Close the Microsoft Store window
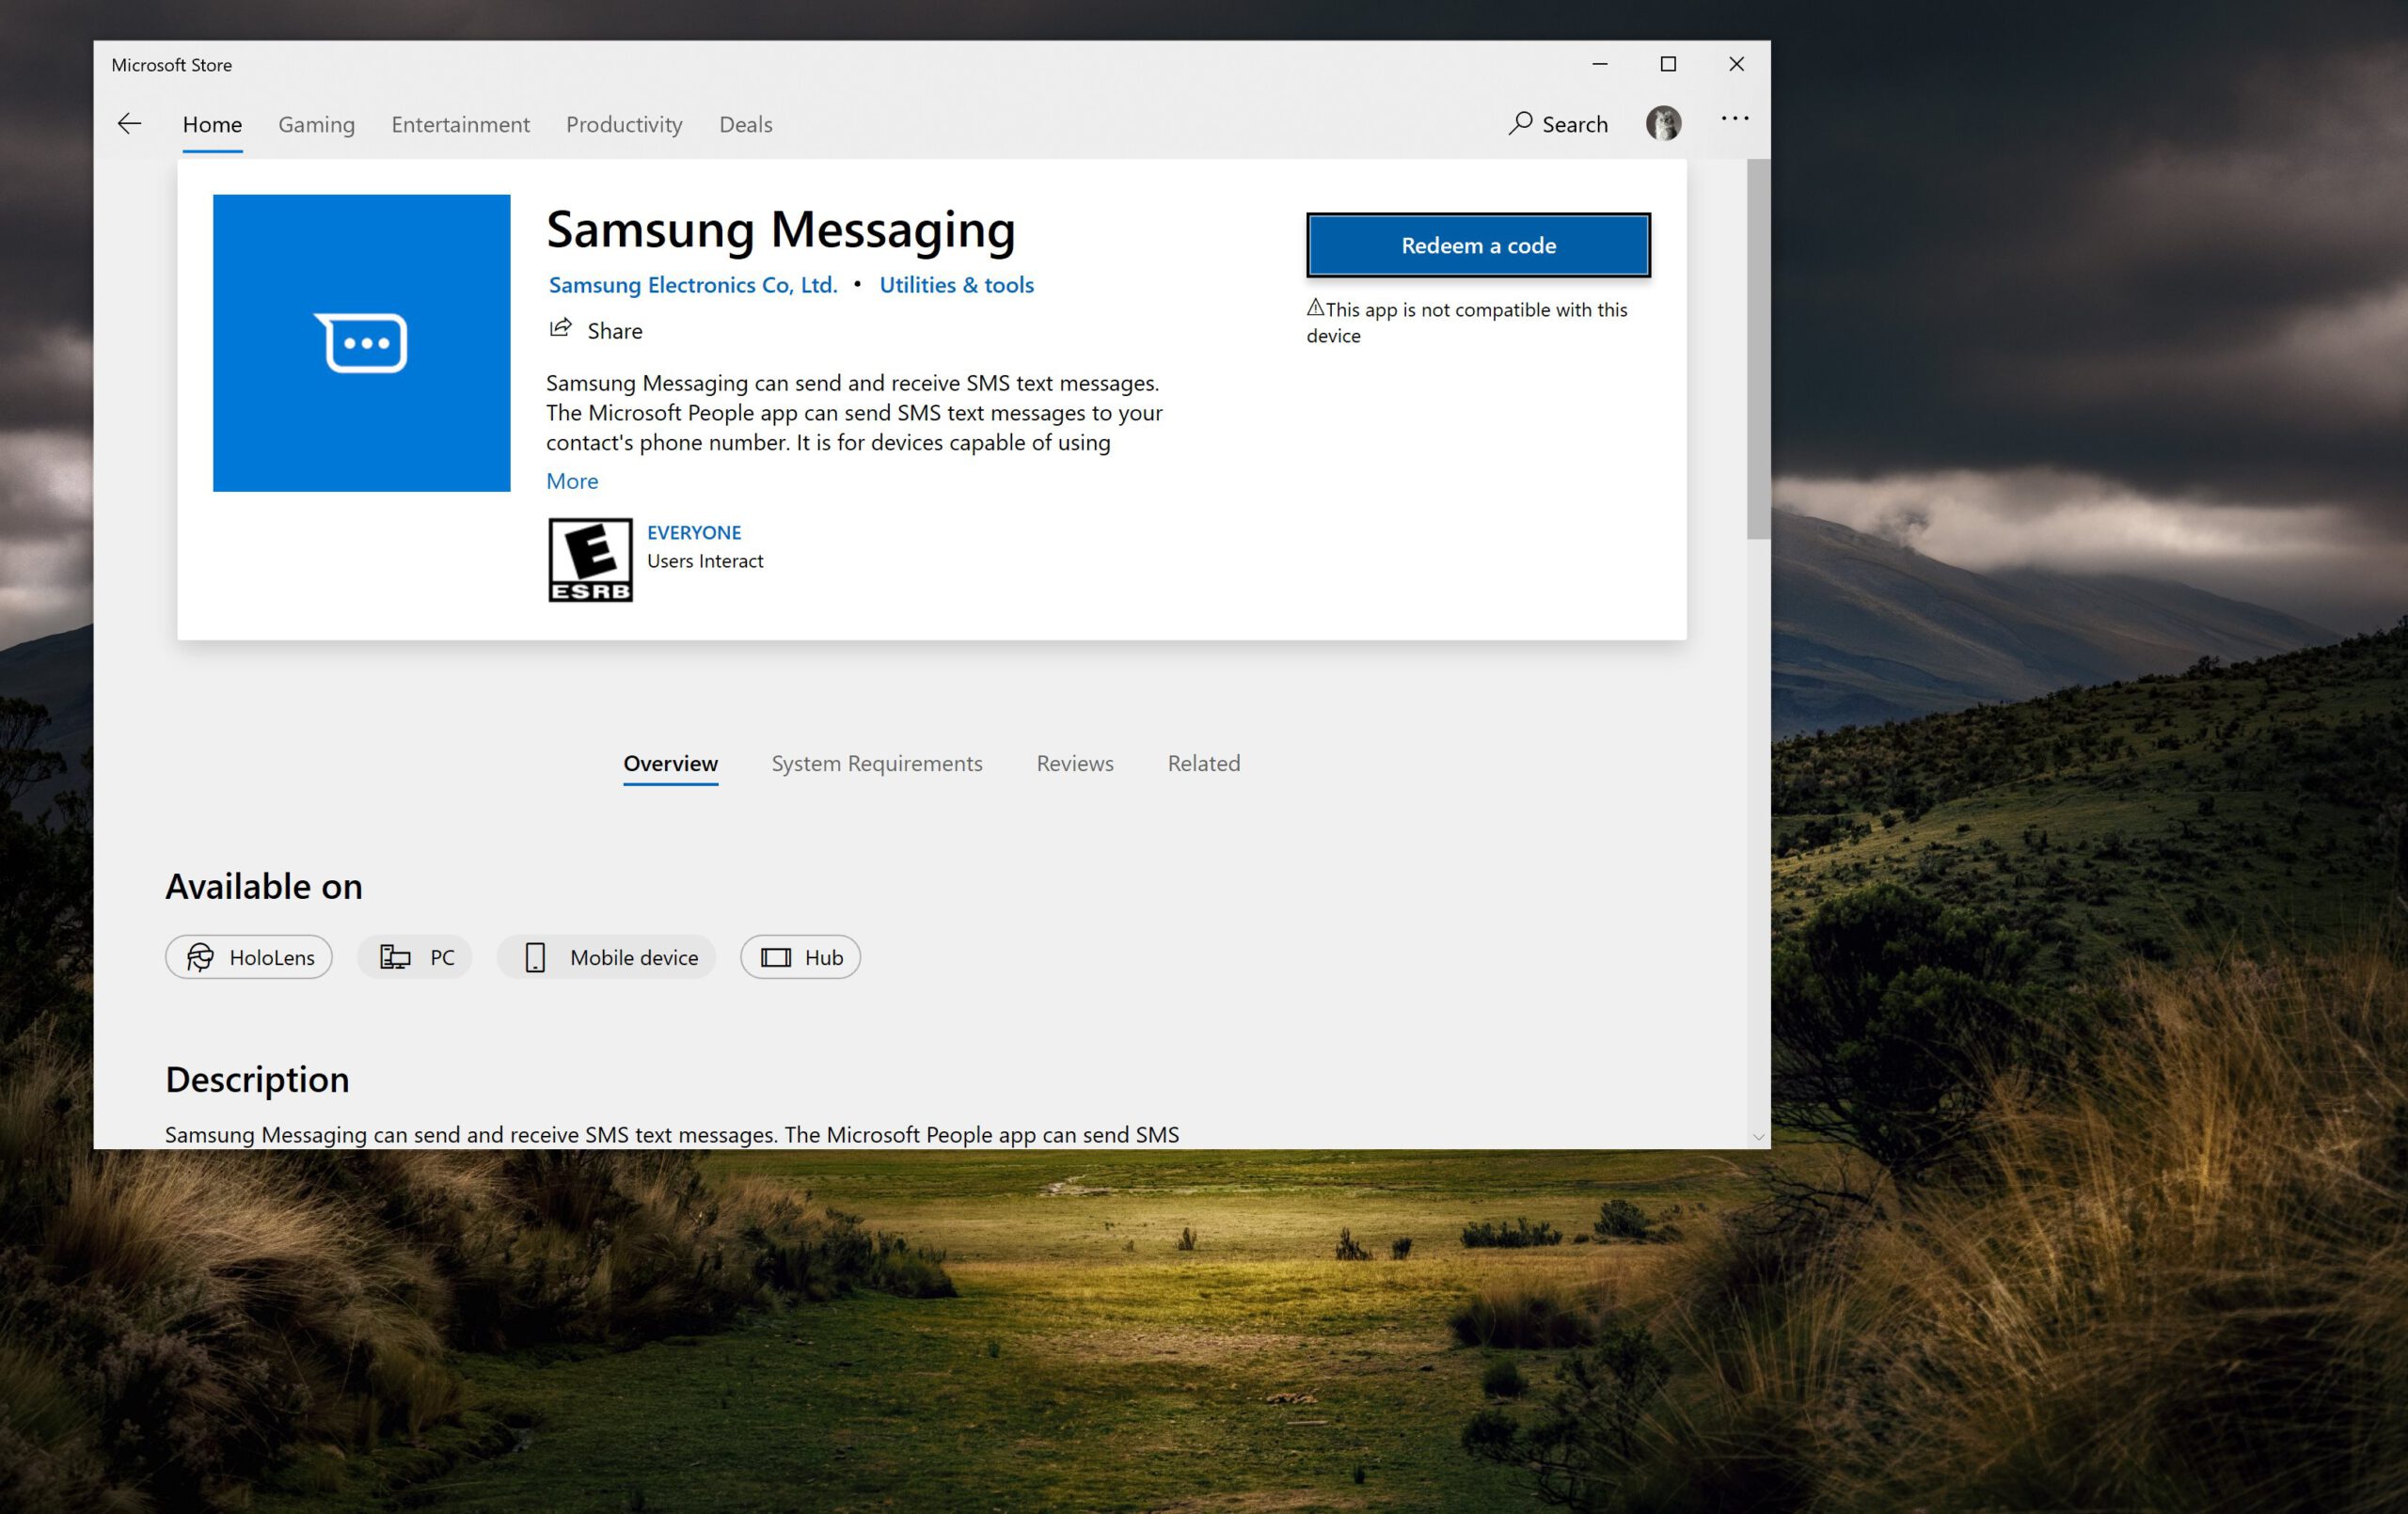 pos(1736,64)
